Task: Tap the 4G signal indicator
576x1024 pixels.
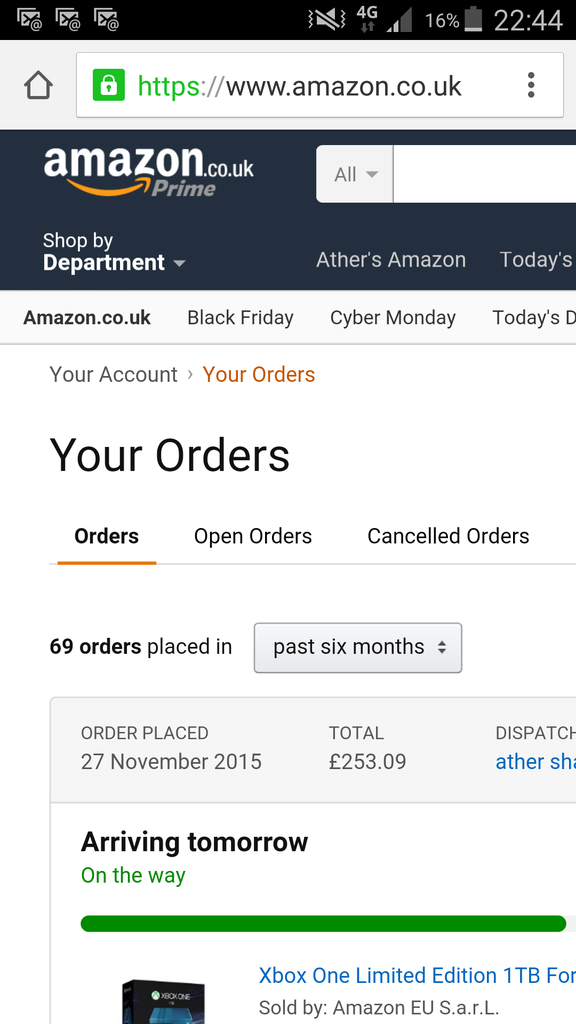Action: pos(368,20)
